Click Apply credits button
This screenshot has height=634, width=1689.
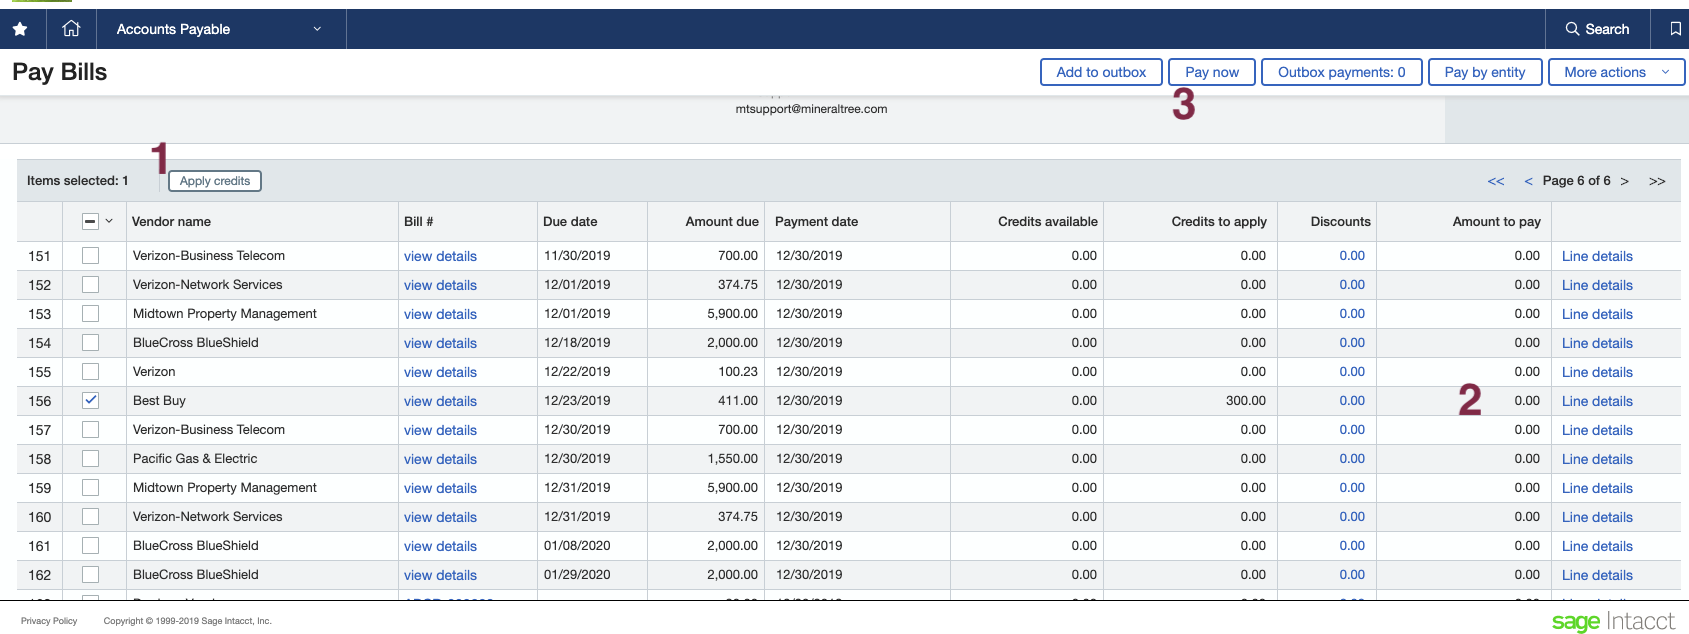click(x=215, y=181)
